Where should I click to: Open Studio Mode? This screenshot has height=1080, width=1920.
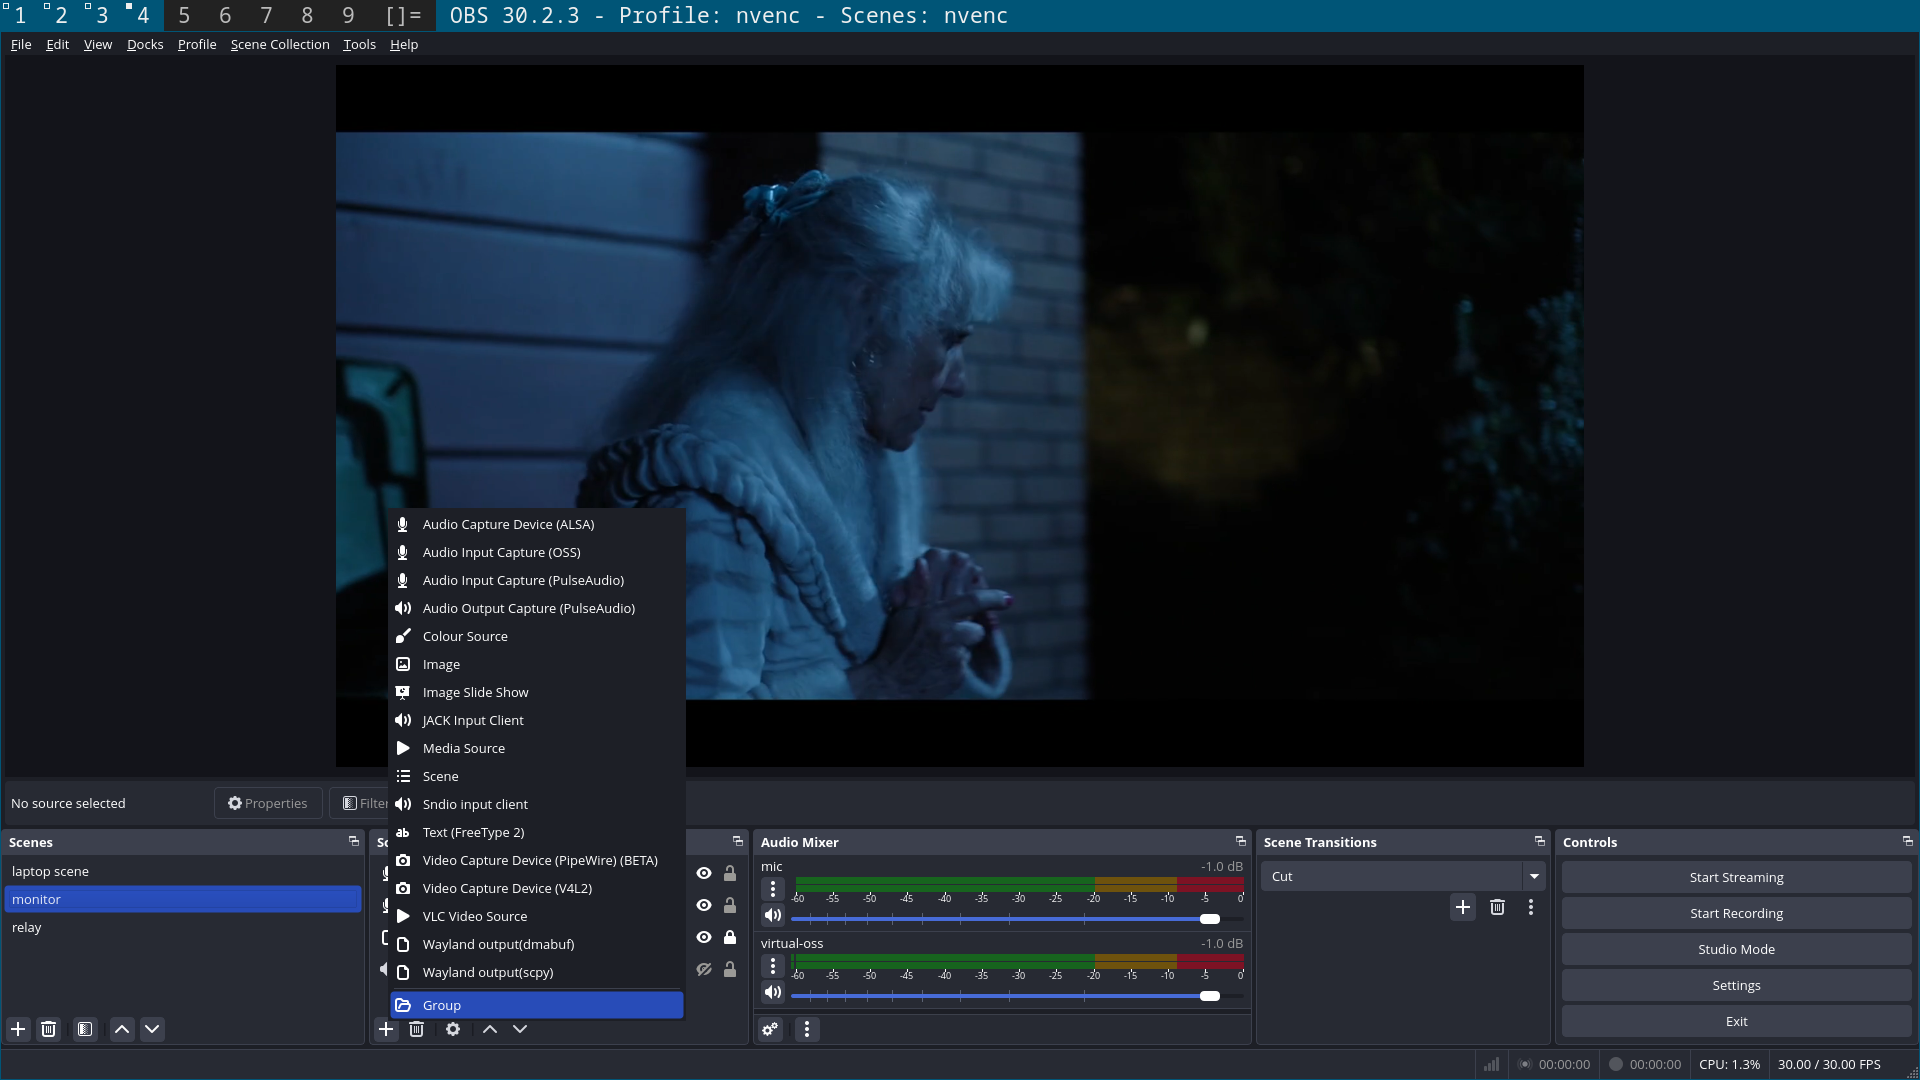coord(1736,949)
